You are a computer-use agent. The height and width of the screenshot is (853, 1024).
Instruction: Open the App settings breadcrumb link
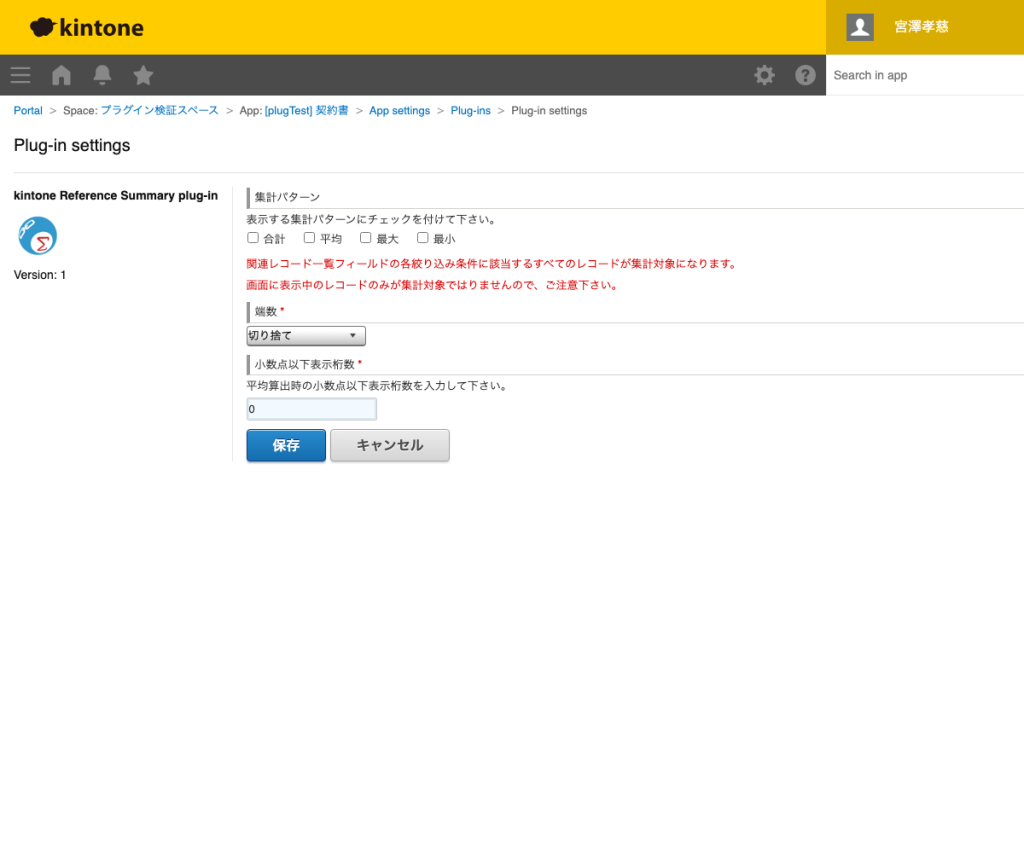point(399,111)
